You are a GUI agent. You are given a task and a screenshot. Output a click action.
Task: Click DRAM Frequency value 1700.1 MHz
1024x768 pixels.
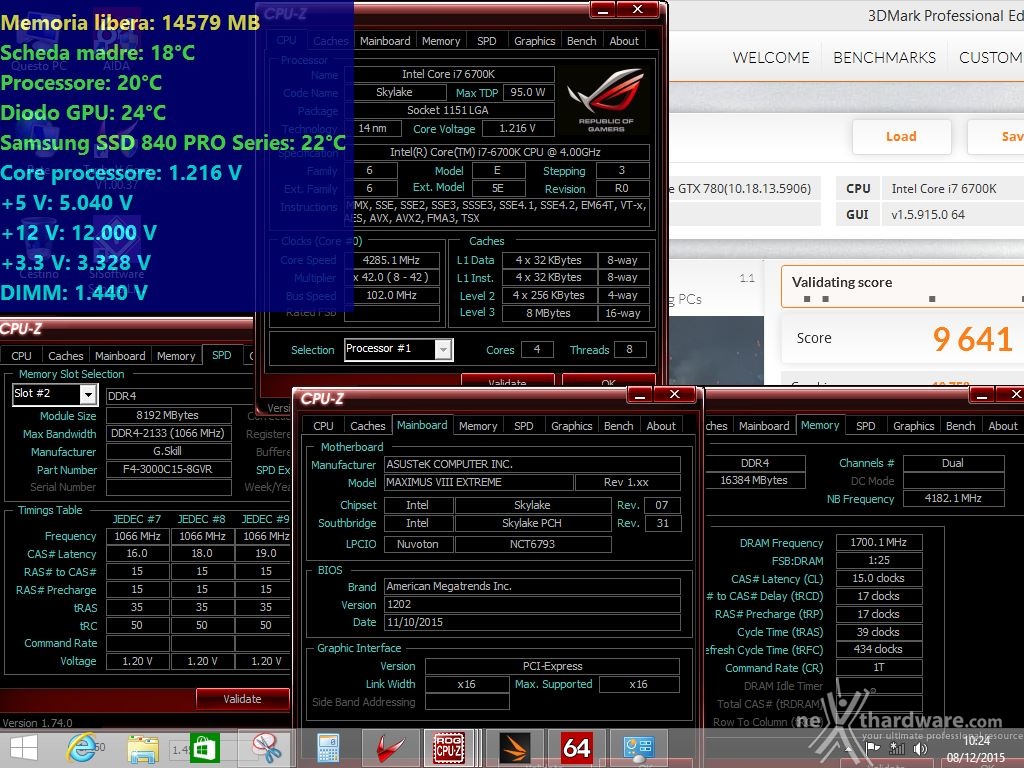(x=878, y=542)
